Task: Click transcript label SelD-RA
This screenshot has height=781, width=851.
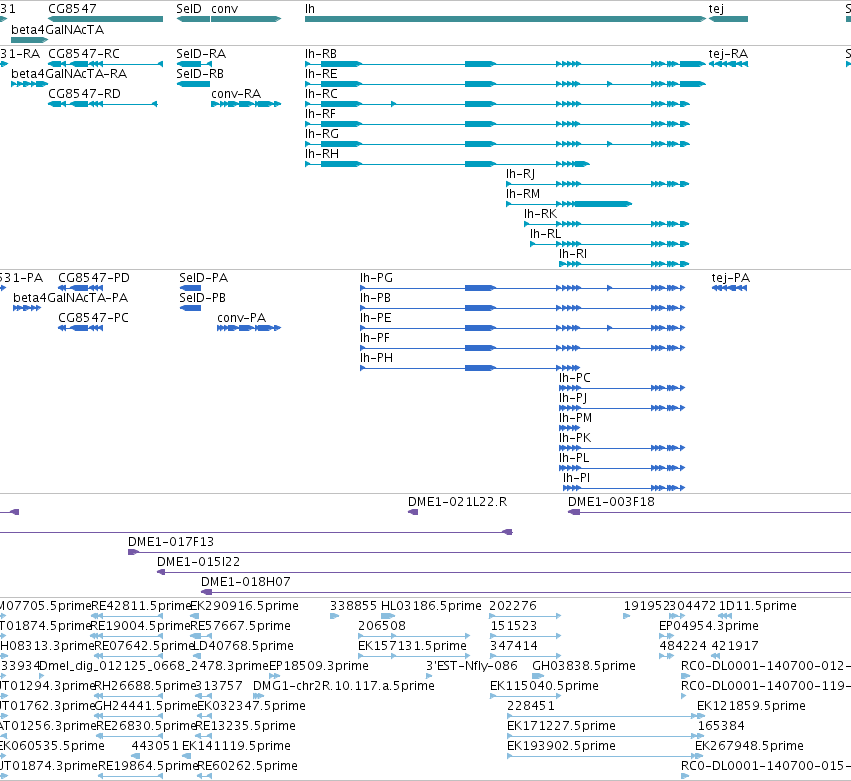Action: [x=201, y=54]
